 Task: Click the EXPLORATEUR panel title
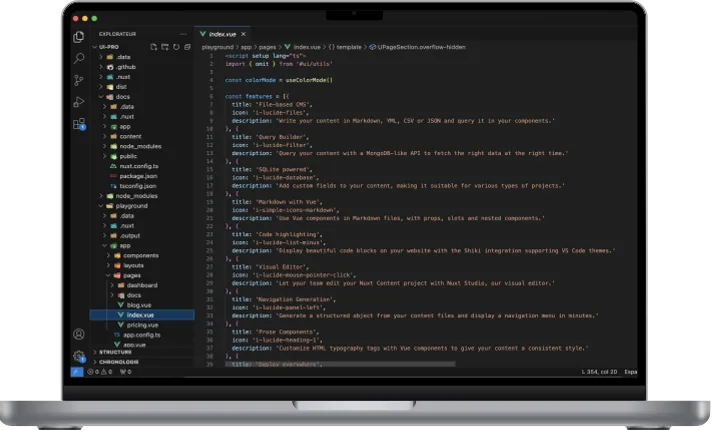[x=118, y=34]
